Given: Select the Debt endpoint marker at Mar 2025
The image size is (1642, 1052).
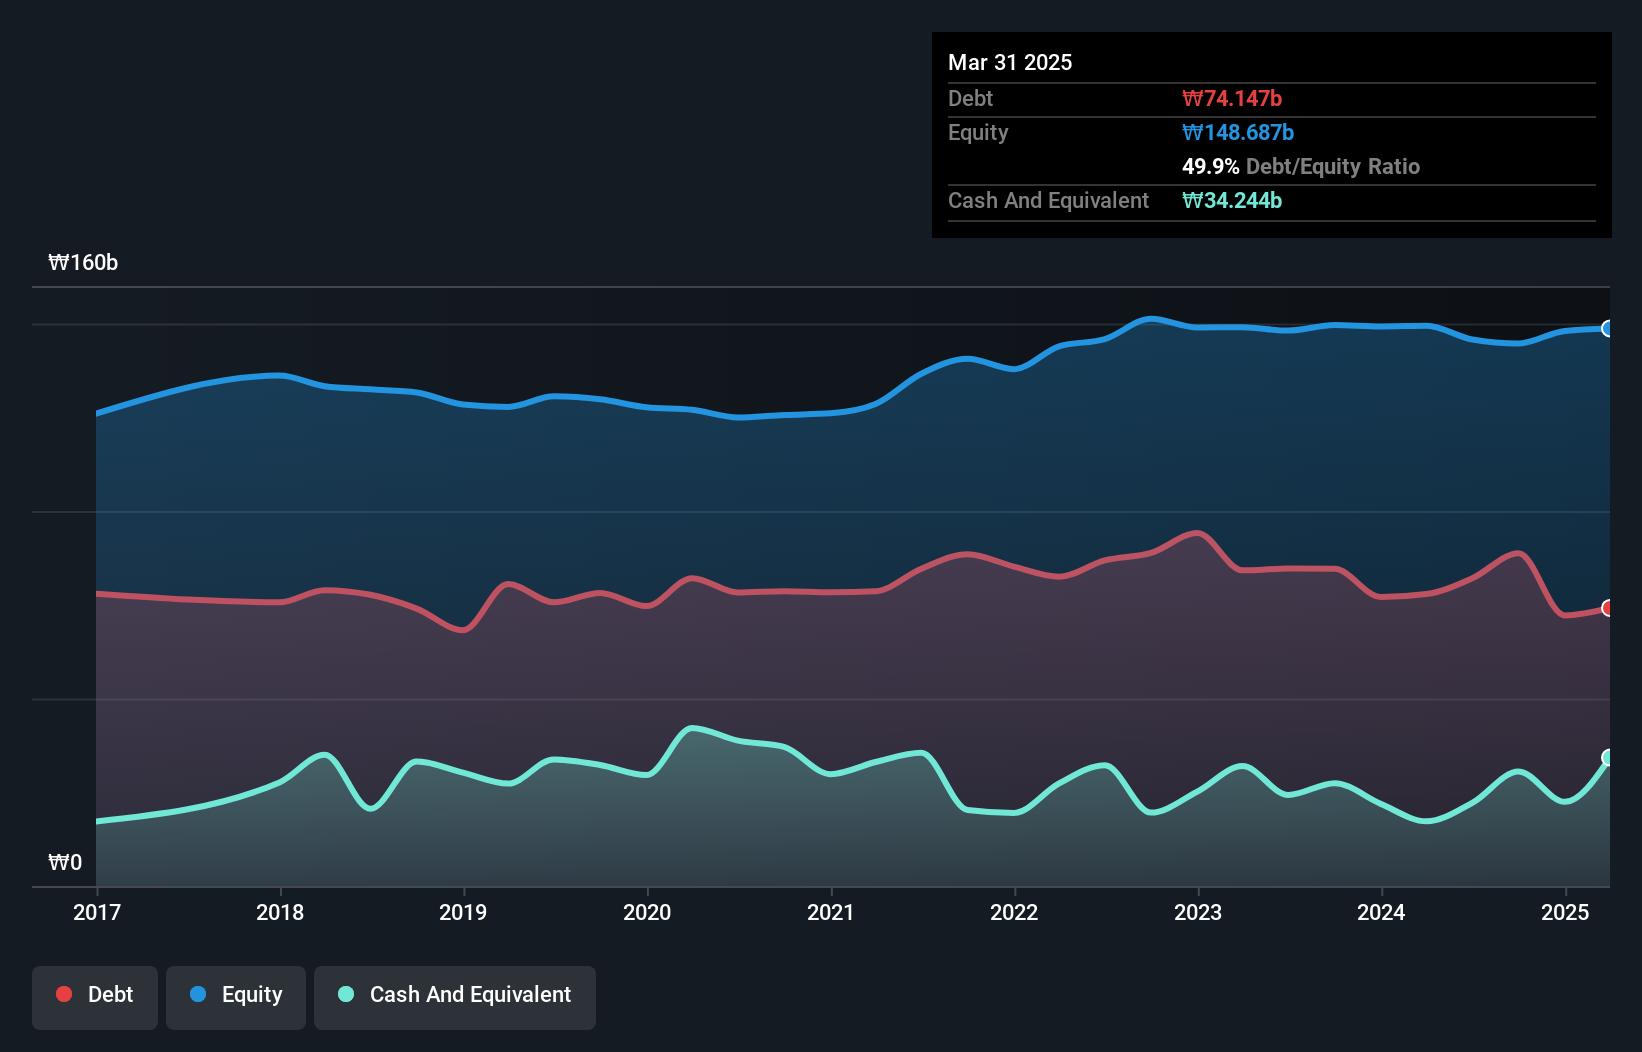Looking at the screenshot, I should click(x=1608, y=608).
